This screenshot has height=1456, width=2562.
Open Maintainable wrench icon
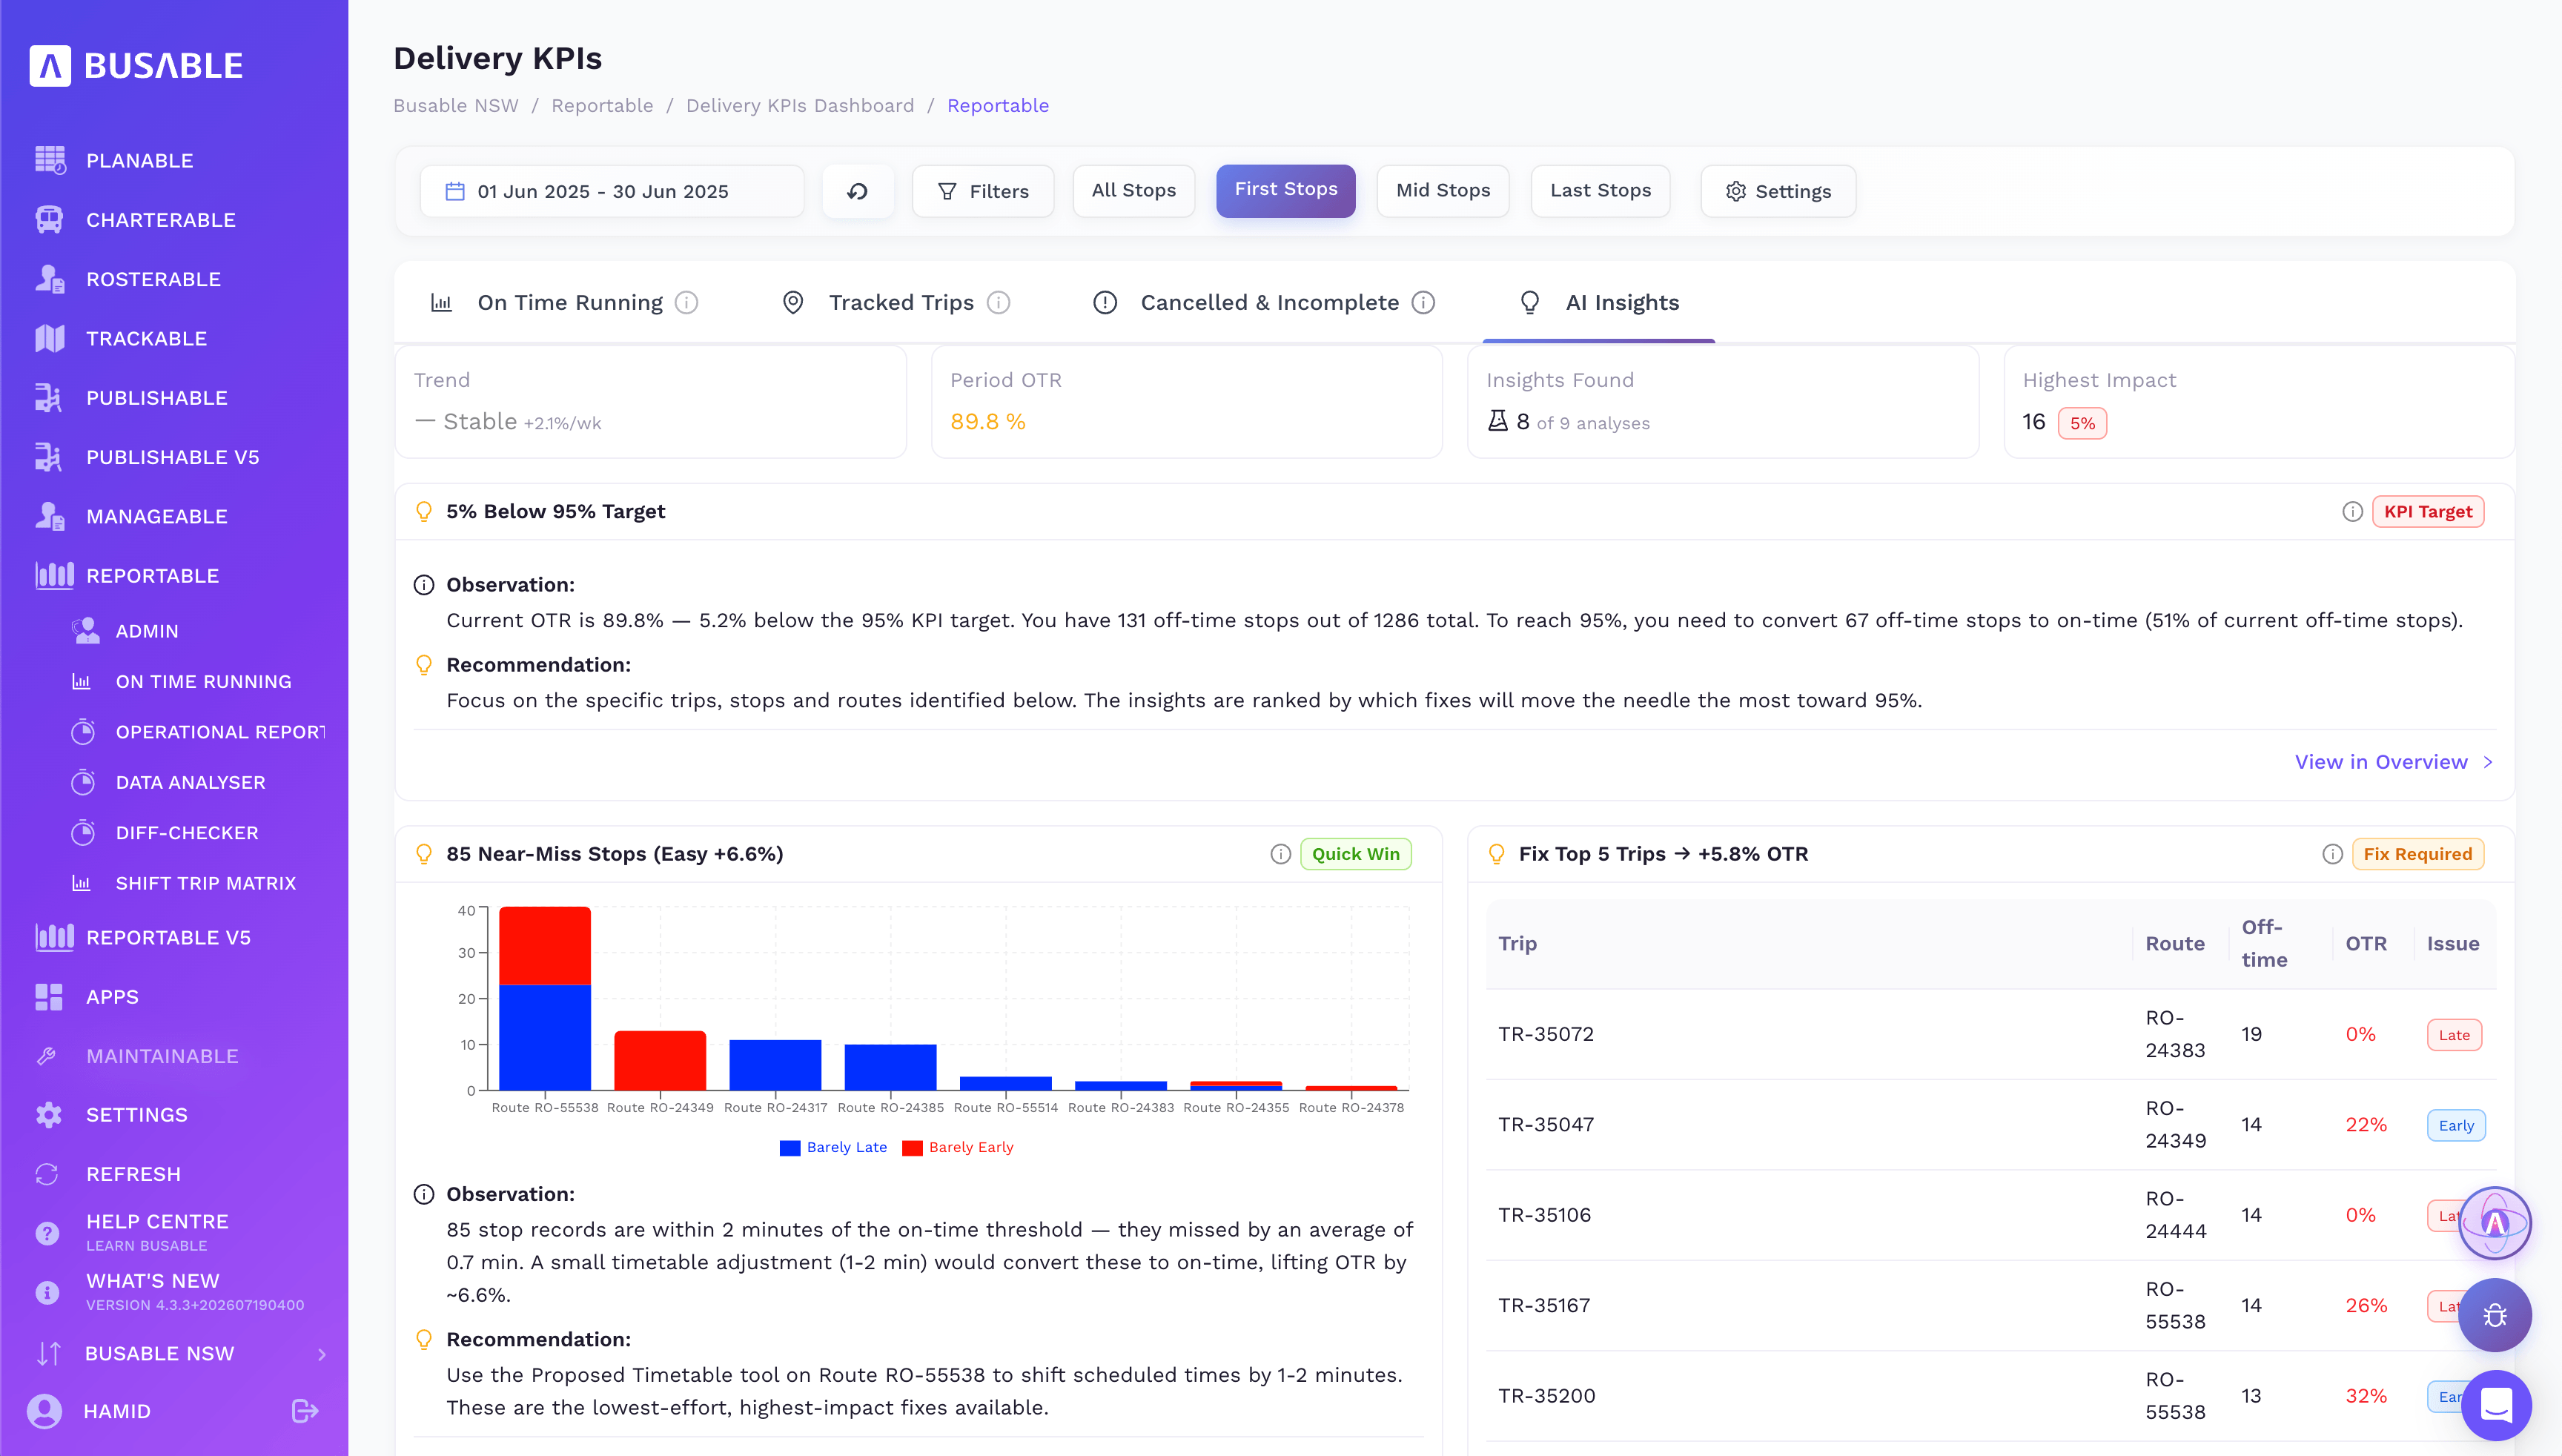[47, 1056]
